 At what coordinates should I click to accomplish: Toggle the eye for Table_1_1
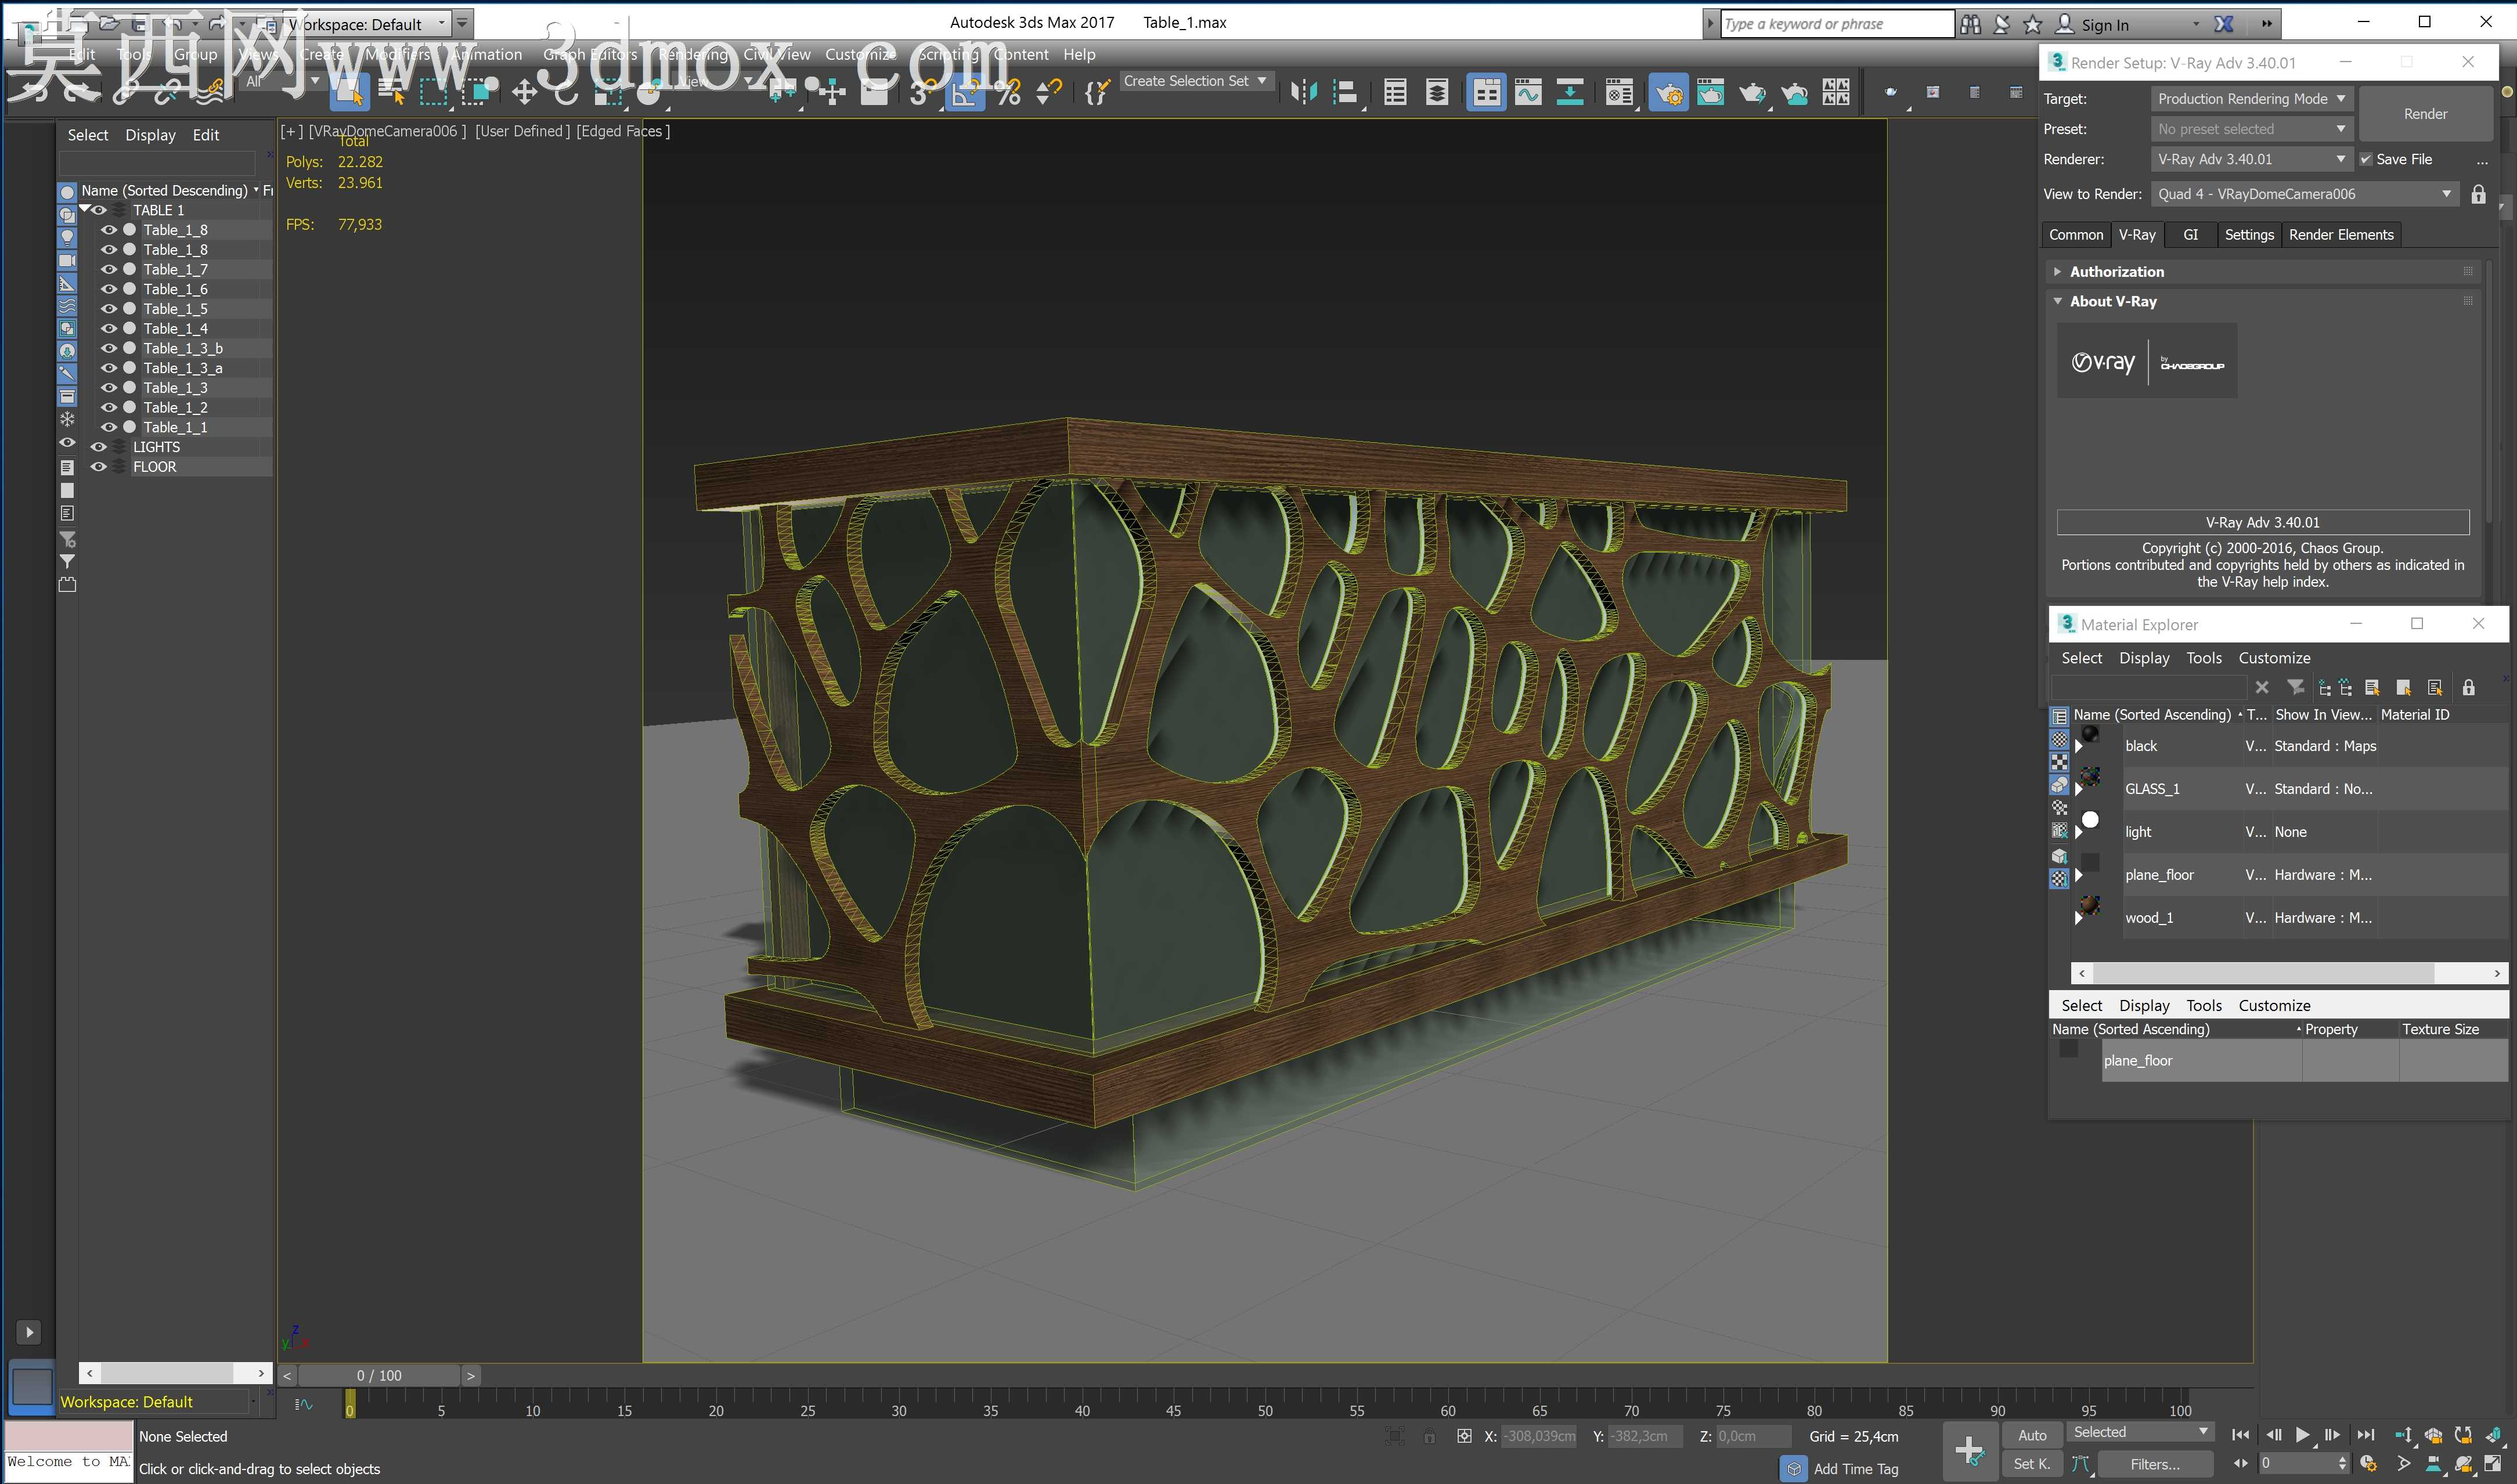coord(109,428)
